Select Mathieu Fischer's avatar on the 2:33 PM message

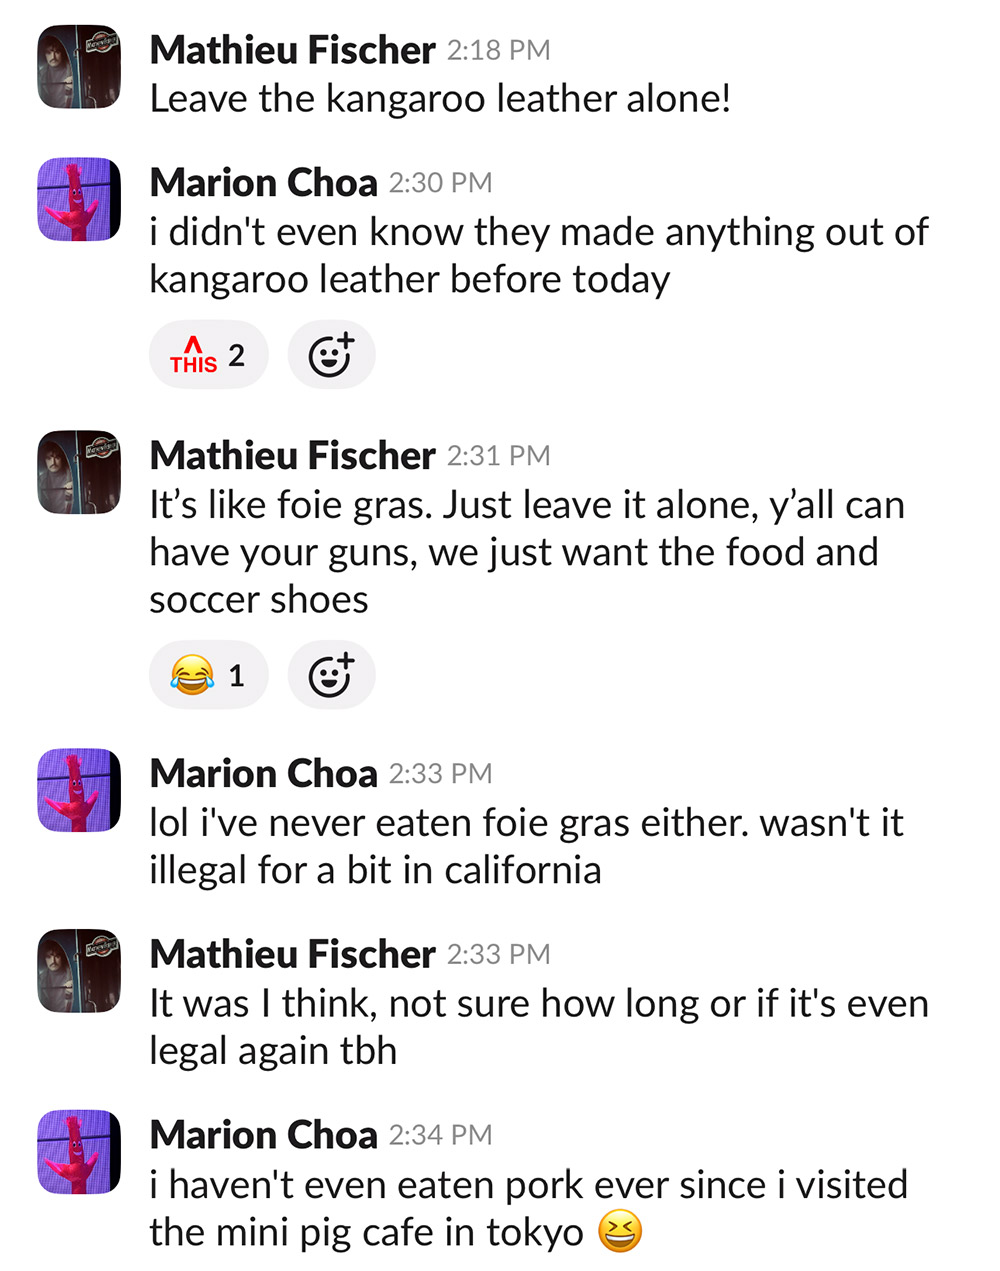pos(79,971)
